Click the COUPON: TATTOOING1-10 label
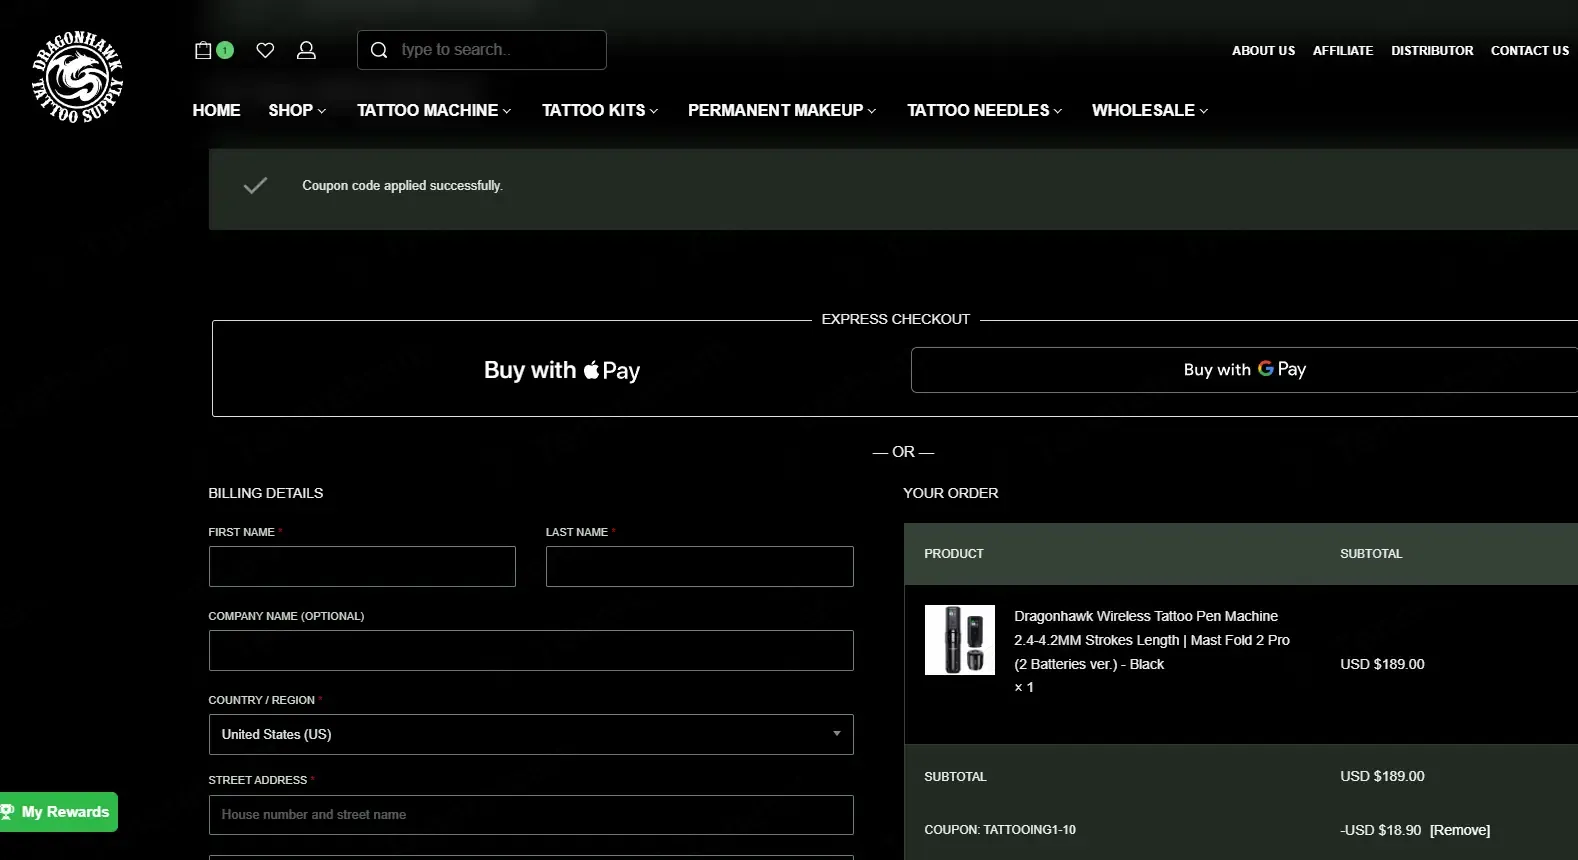This screenshot has width=1578, height=860. click(1000, 830)
